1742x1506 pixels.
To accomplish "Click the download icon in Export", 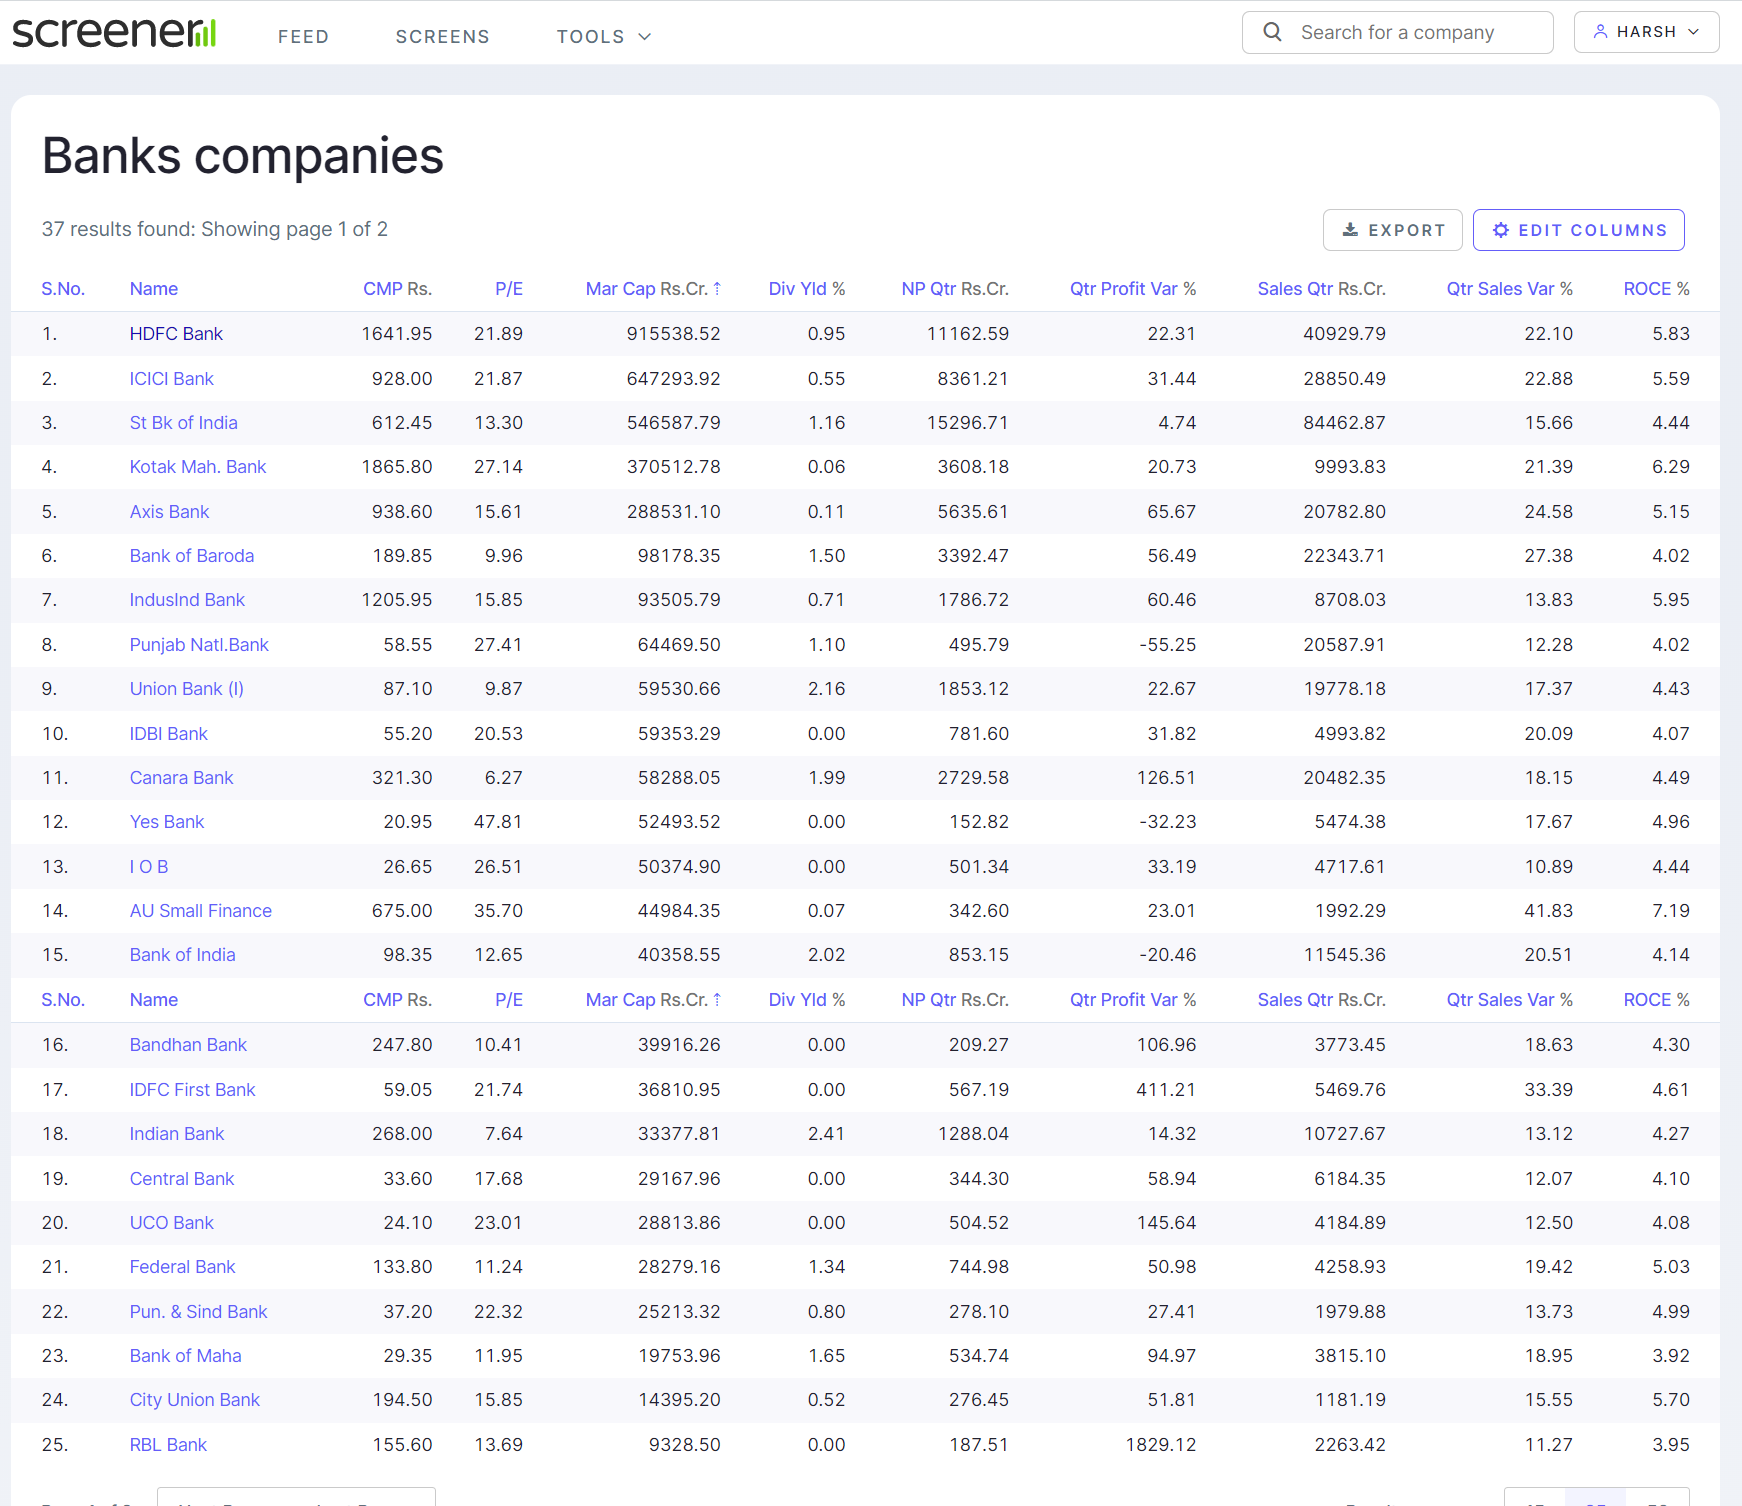I will pos(1350,230).
